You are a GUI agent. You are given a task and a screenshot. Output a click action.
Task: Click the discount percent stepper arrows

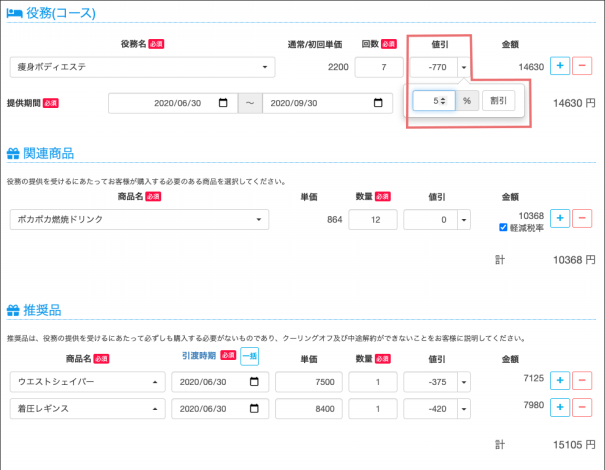pos(443,101)
